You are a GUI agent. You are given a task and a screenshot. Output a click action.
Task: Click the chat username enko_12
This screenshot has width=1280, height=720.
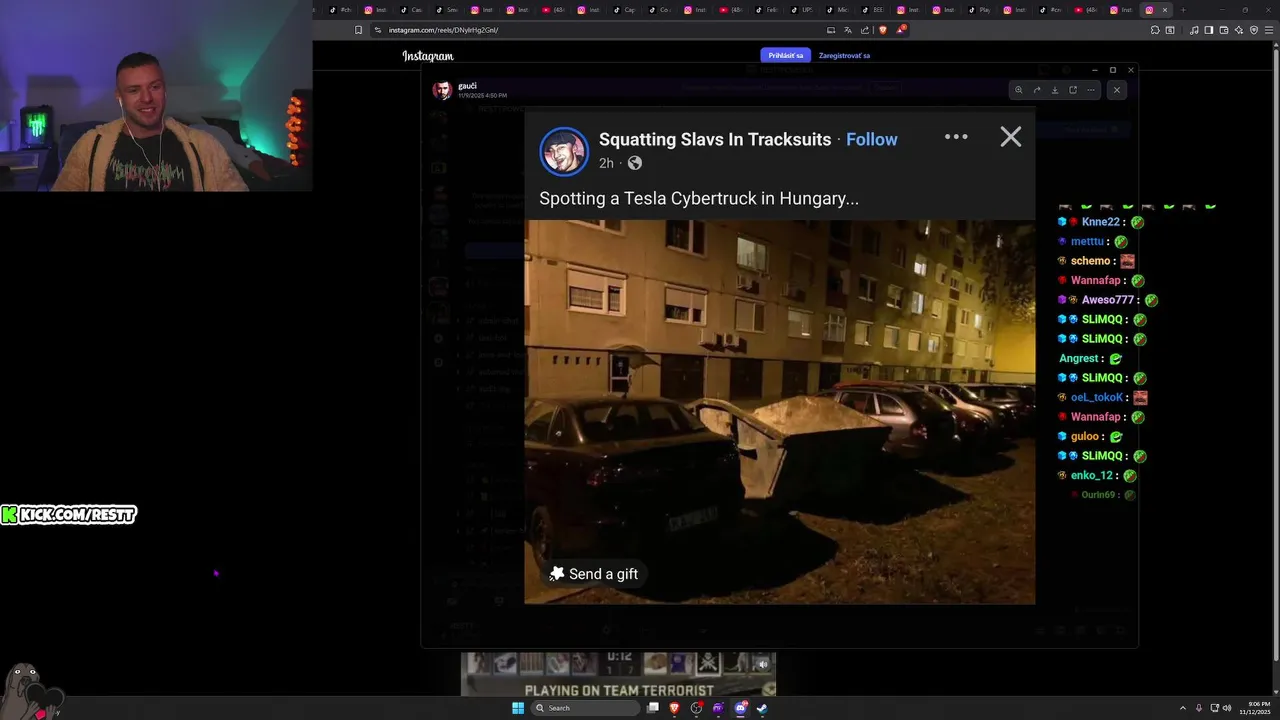1091,475
